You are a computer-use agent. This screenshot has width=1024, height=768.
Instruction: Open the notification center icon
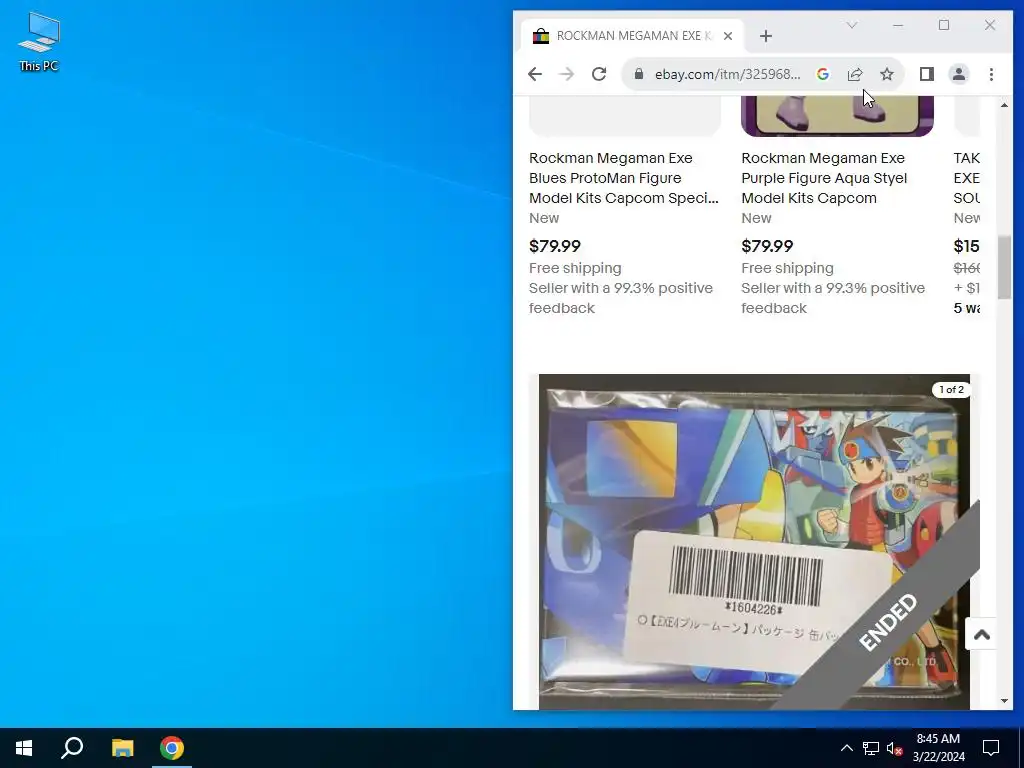pyautogui.click(x=991, y=748)
